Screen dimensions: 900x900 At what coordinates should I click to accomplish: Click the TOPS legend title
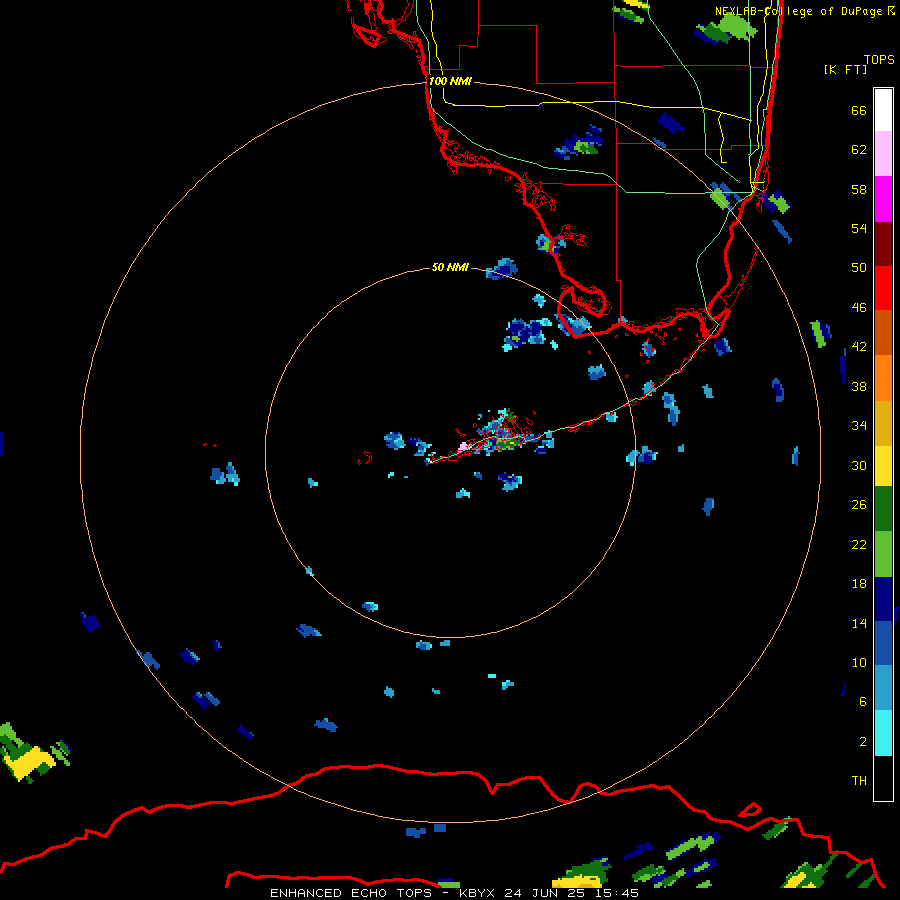point(879,59)
